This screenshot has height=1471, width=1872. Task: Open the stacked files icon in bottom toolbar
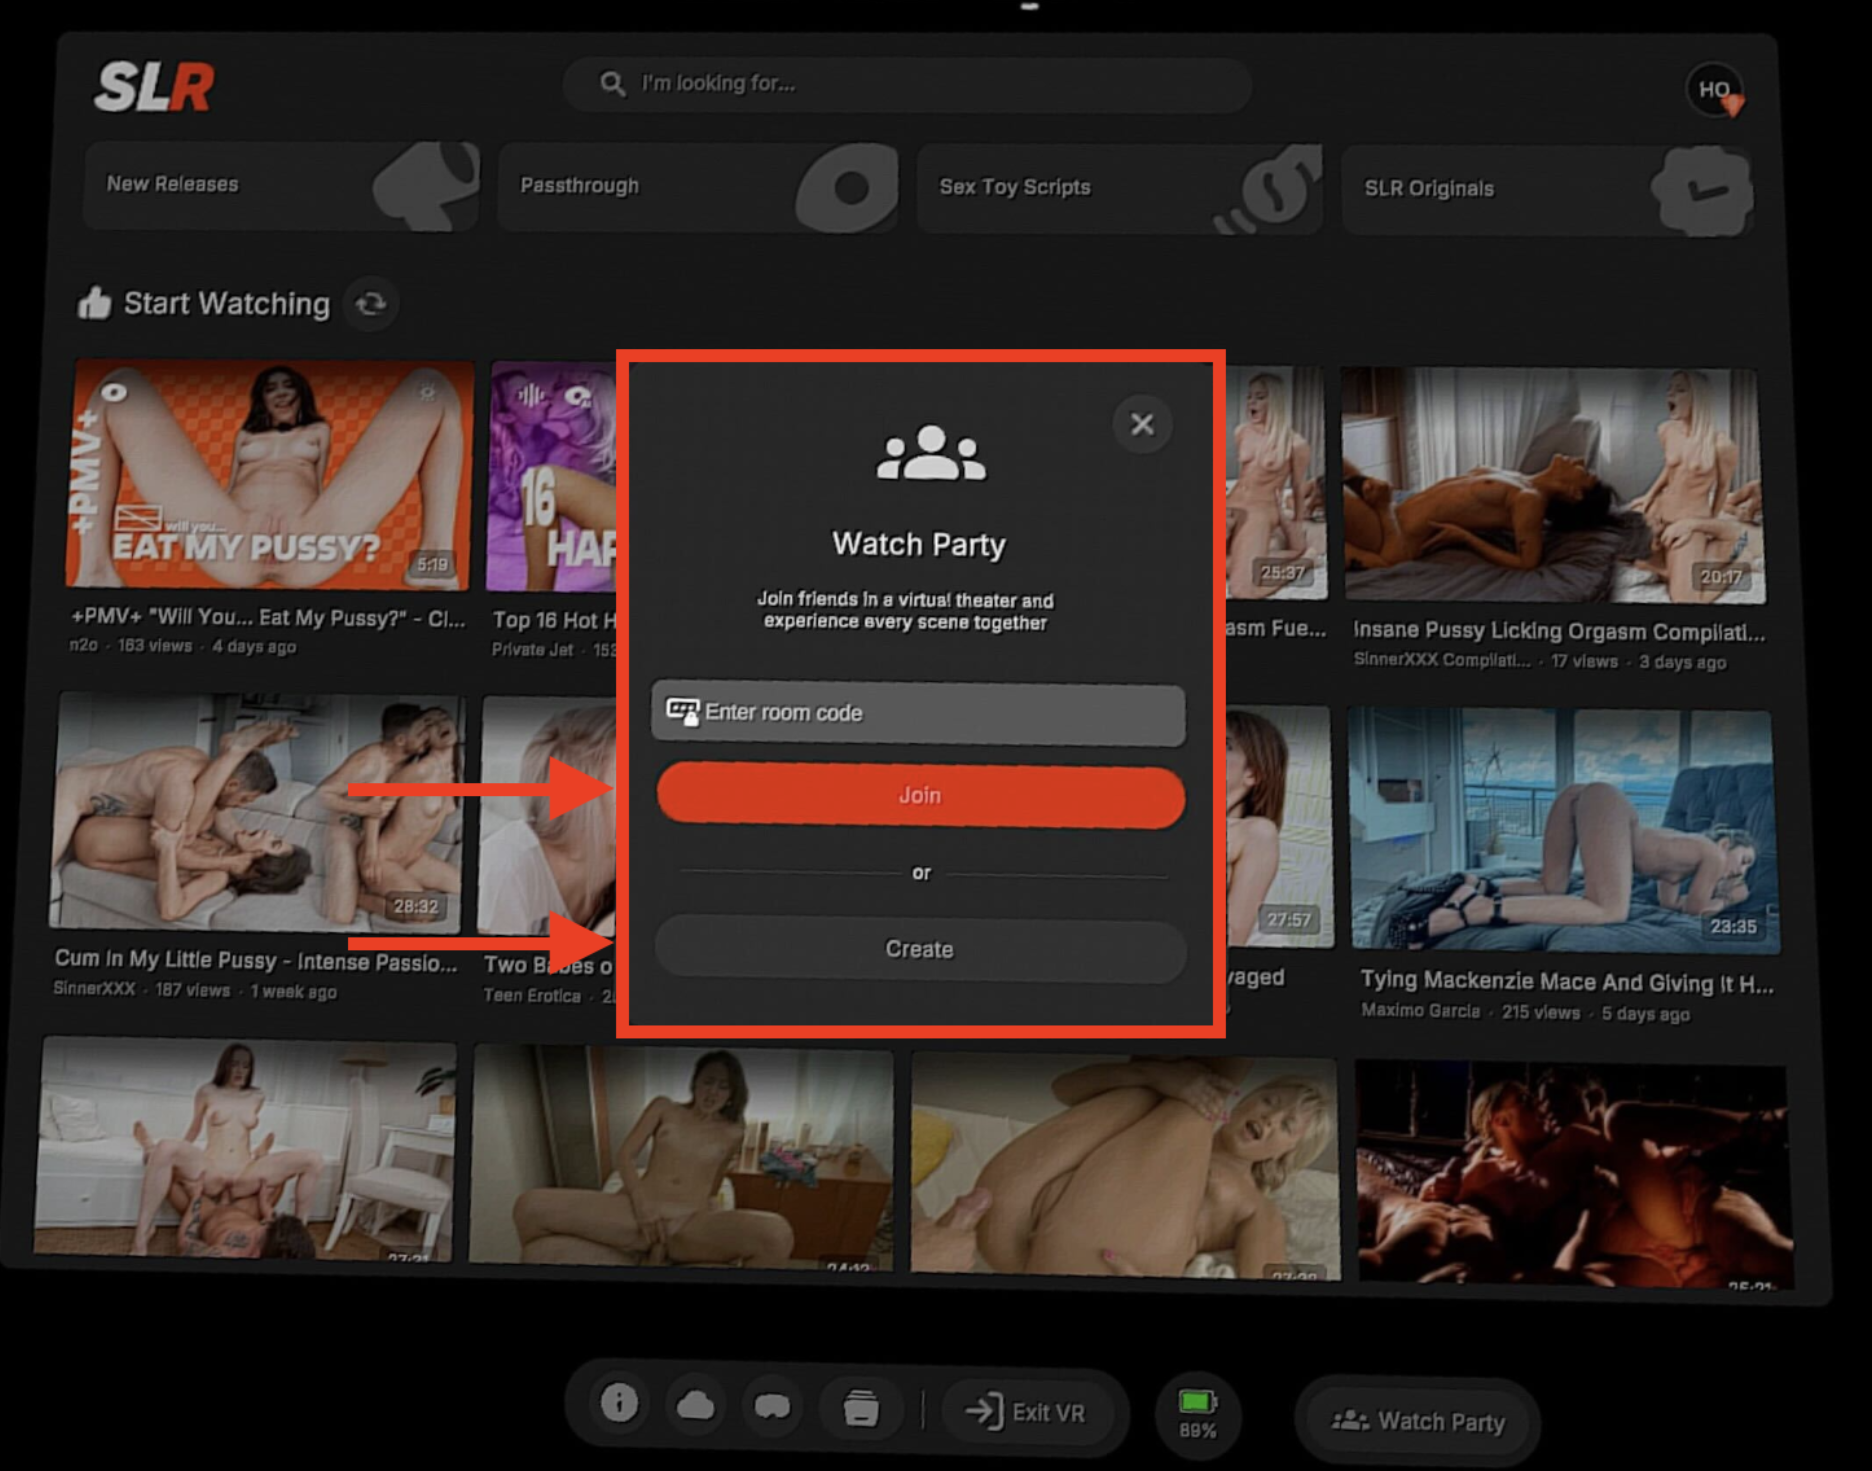(x=860, y=1408)
